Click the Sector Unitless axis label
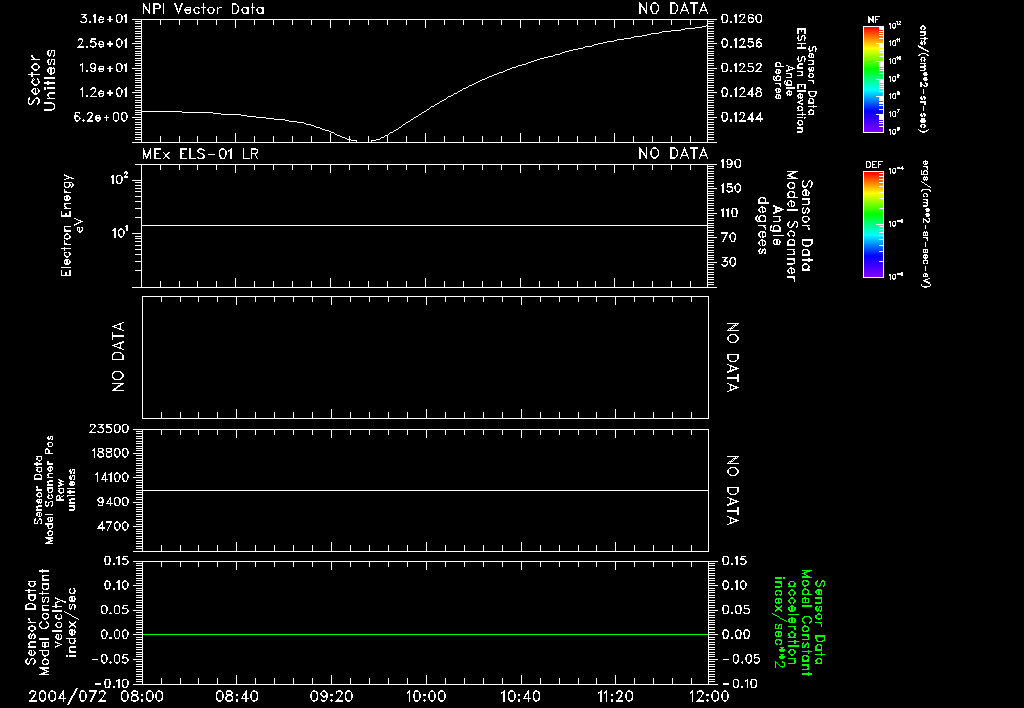 [42, 80]
